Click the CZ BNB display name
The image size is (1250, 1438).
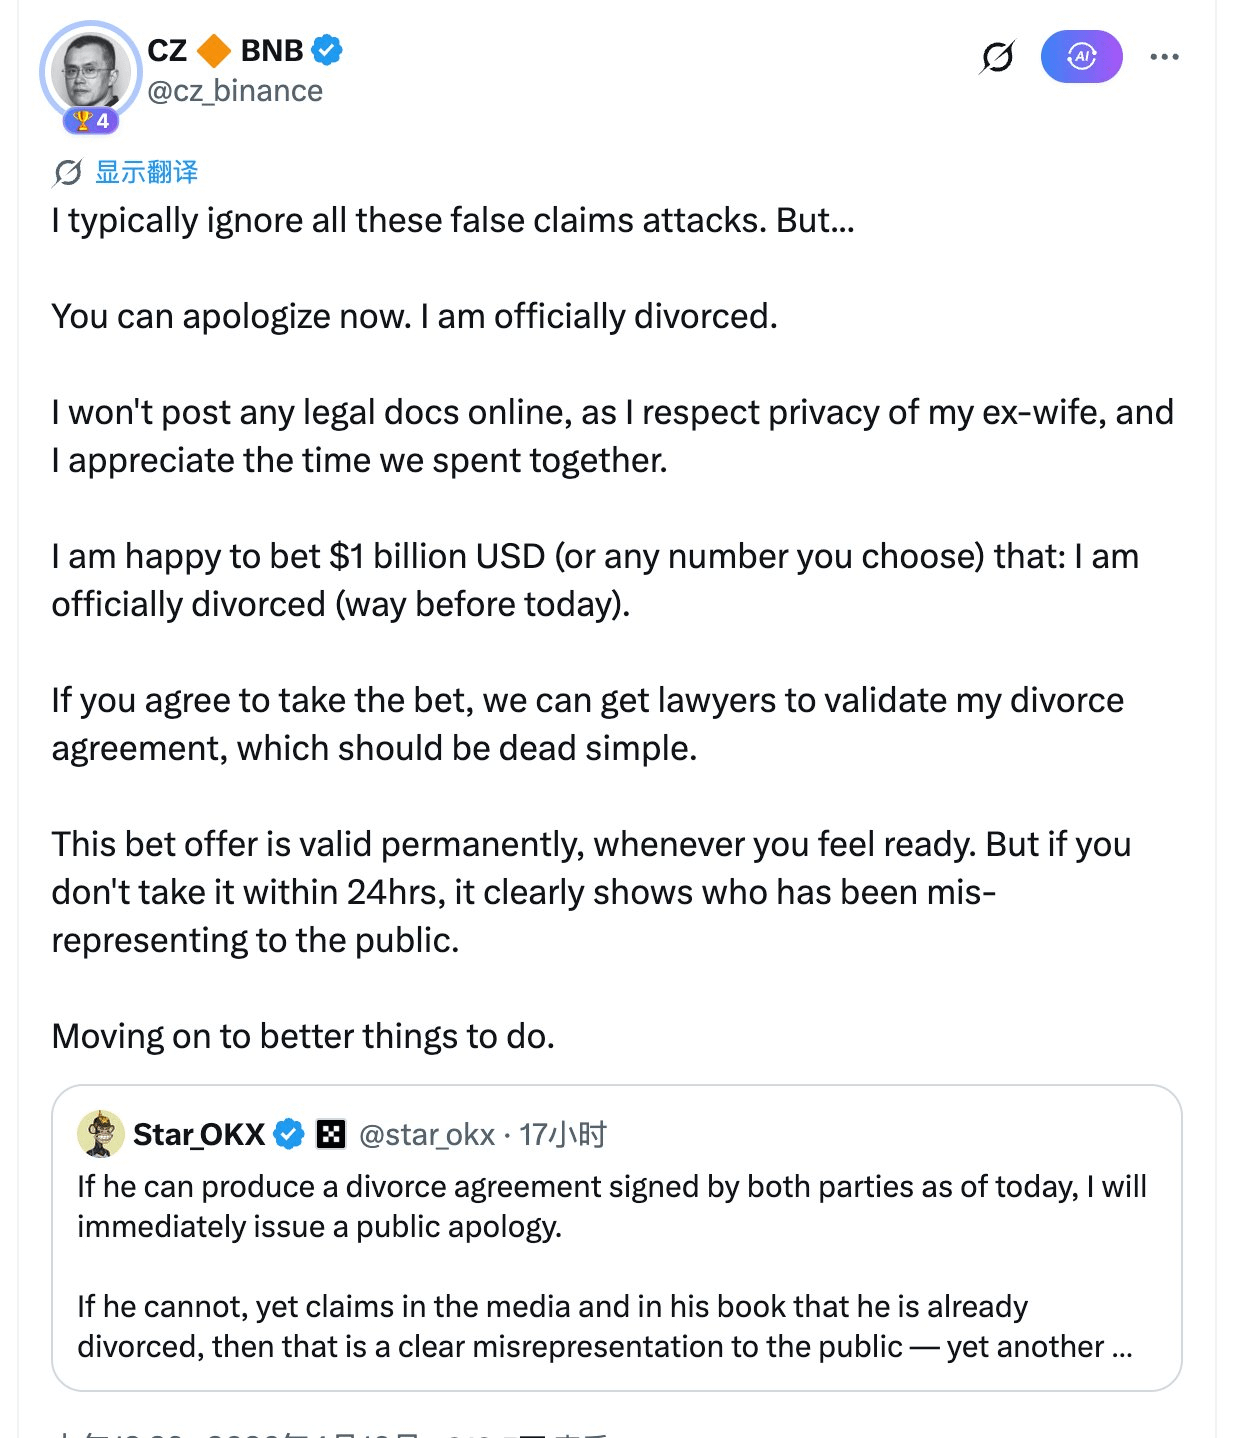[x=167, y=50]
